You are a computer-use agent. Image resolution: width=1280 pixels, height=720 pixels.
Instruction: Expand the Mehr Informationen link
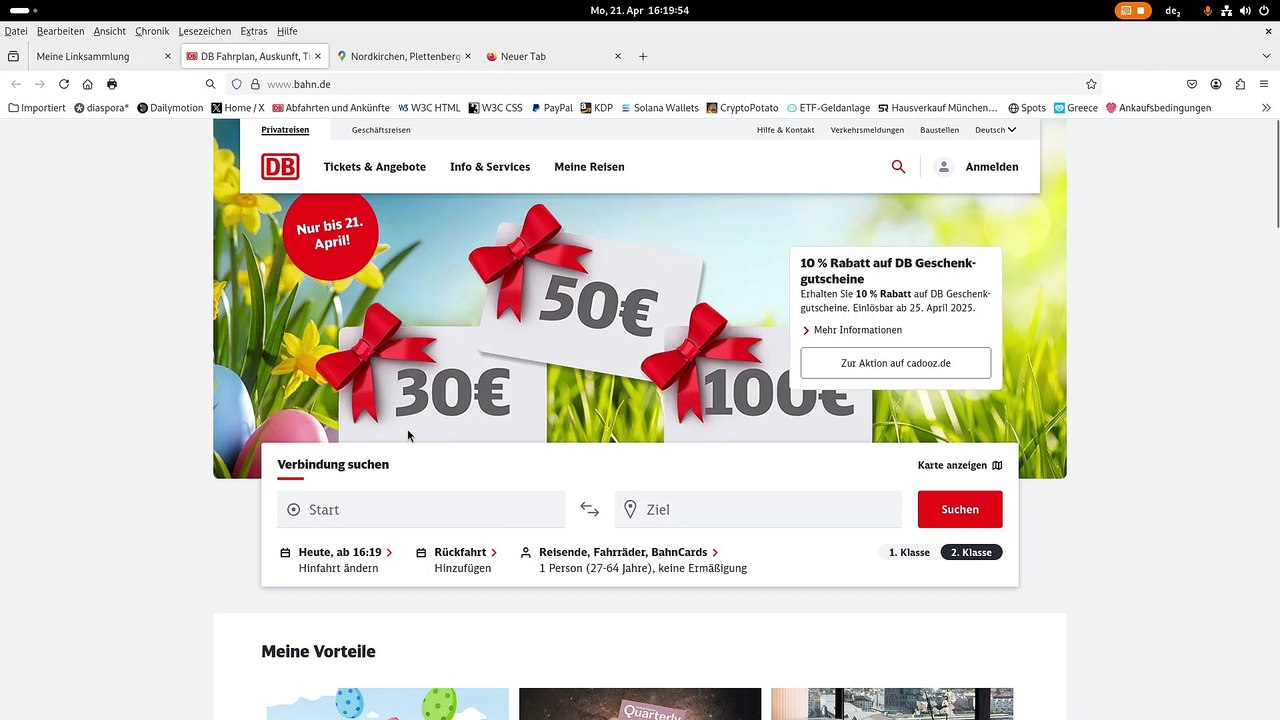click(852, 330)
